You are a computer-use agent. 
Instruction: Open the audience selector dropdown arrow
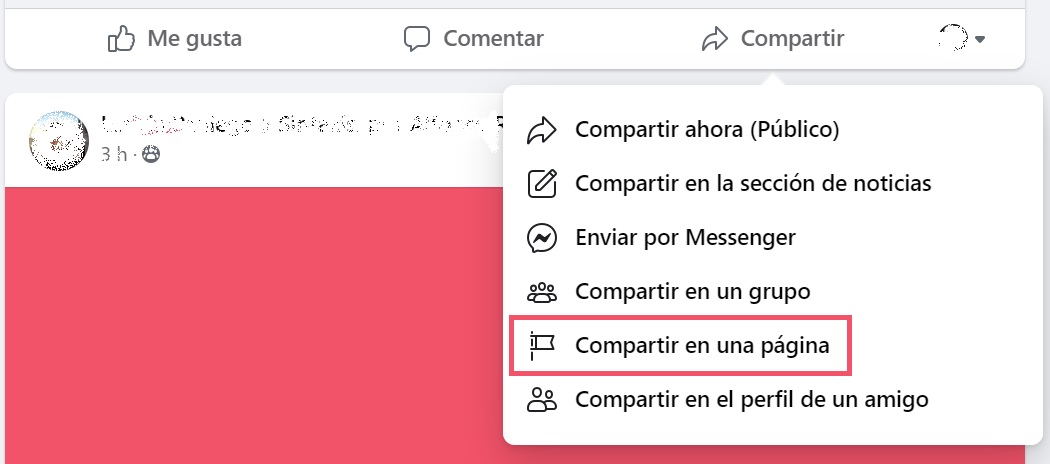(980, 39)
